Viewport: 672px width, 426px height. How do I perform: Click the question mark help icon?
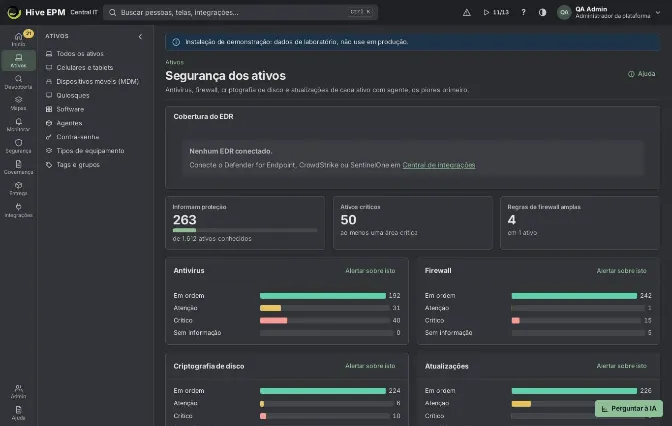pyautogui.click(x=523, y=12)
